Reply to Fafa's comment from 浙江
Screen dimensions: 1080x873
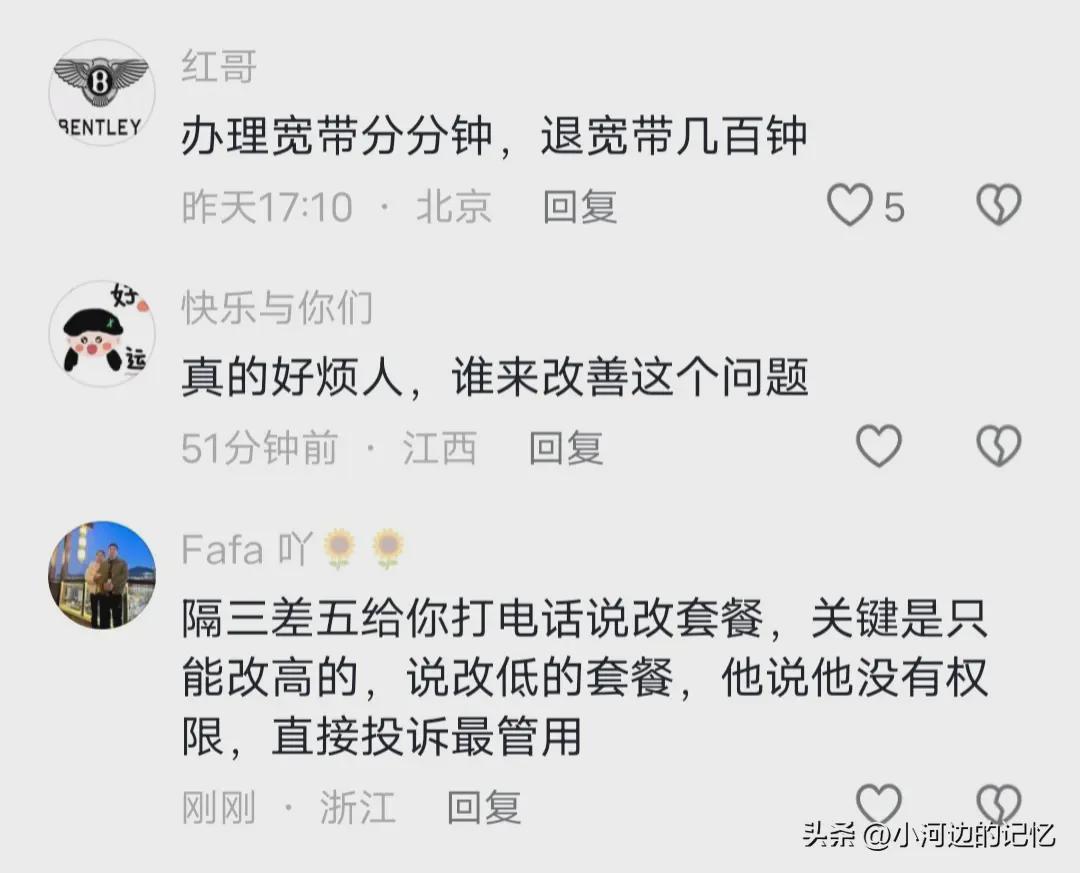(x=484, y=807)
